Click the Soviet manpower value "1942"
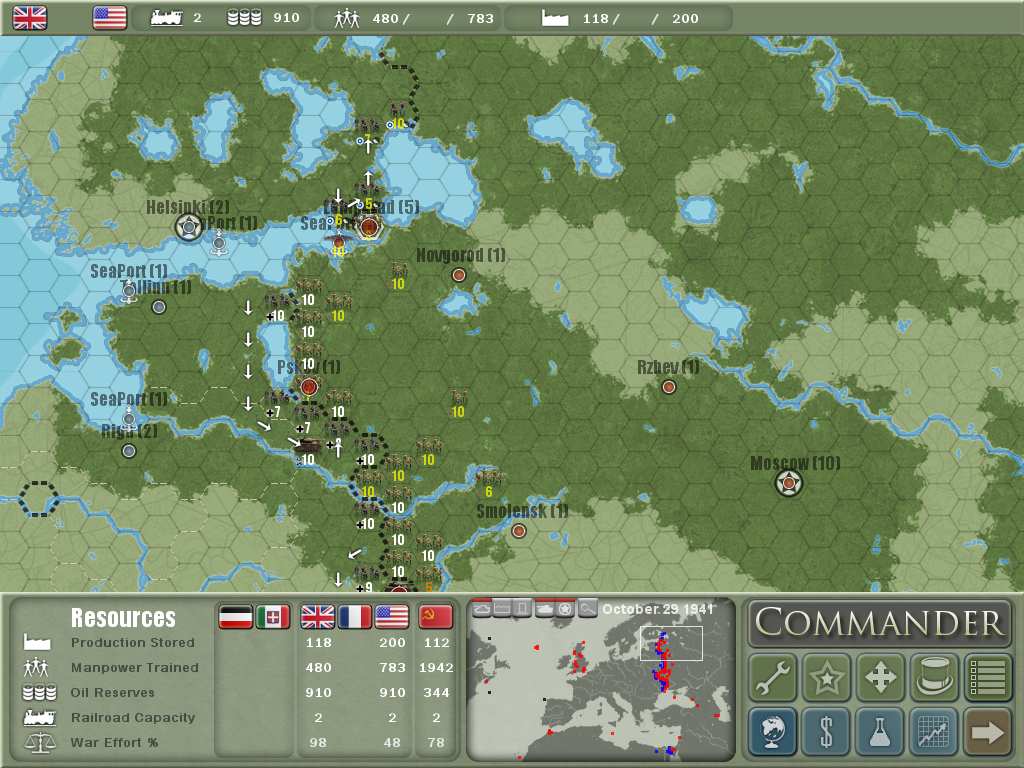 (x=436, y=667)
